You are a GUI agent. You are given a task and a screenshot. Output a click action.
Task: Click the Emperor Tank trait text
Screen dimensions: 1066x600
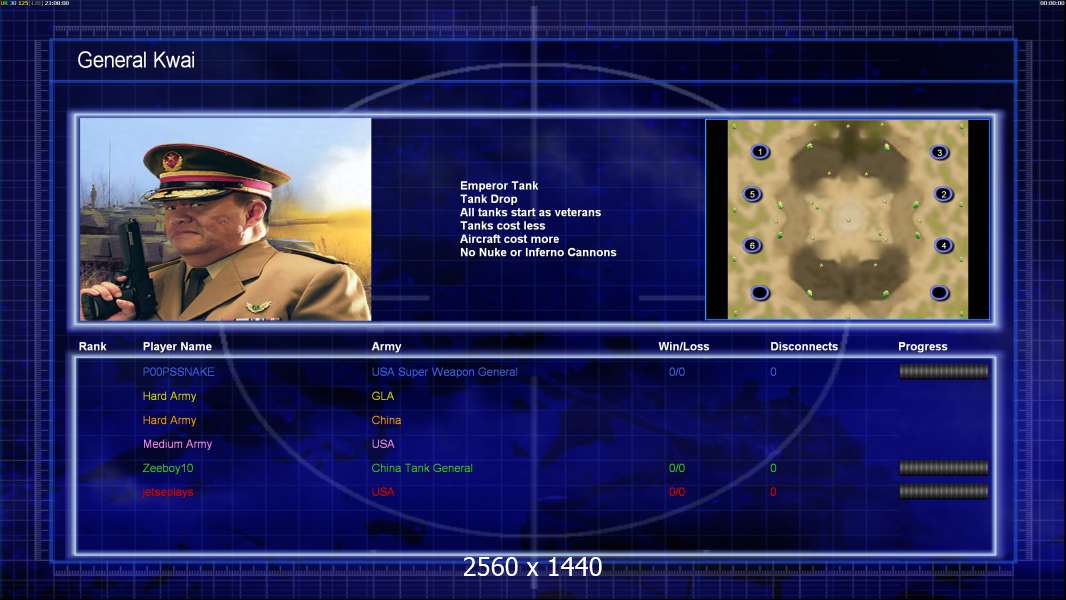[499, 186]
